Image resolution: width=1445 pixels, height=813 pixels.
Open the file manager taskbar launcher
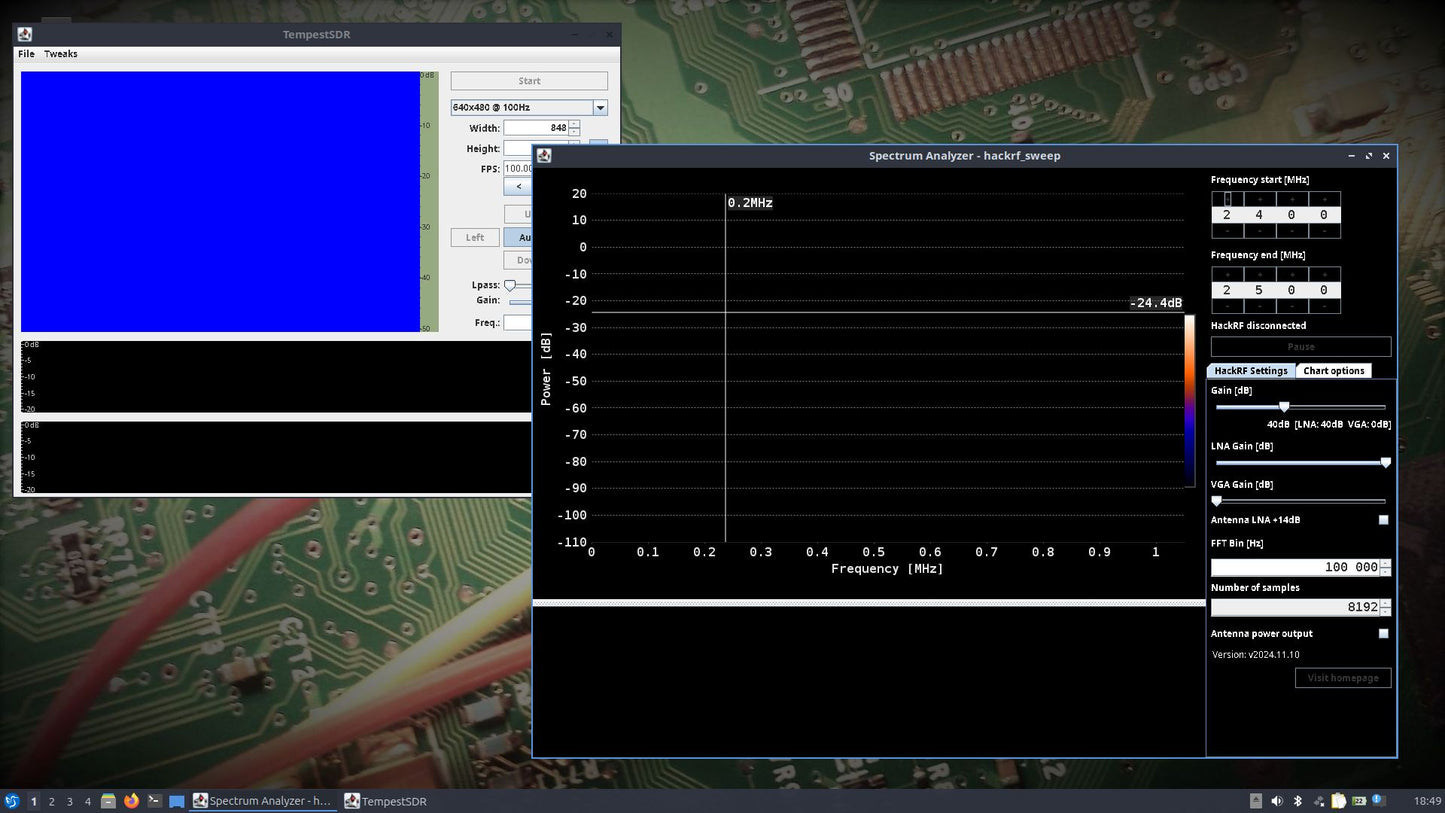[x=108, y=801]
